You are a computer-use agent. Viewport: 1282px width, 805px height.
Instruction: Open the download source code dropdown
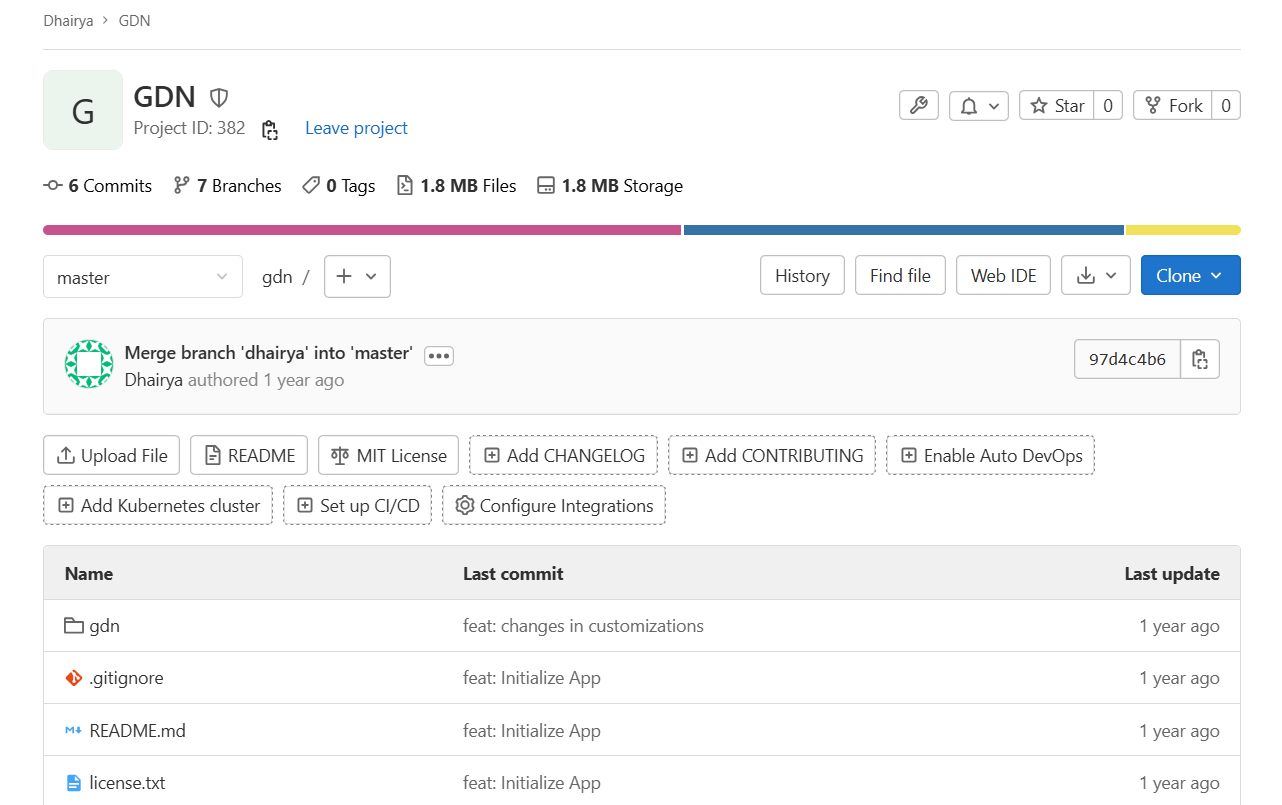[x=1096, y=276]
